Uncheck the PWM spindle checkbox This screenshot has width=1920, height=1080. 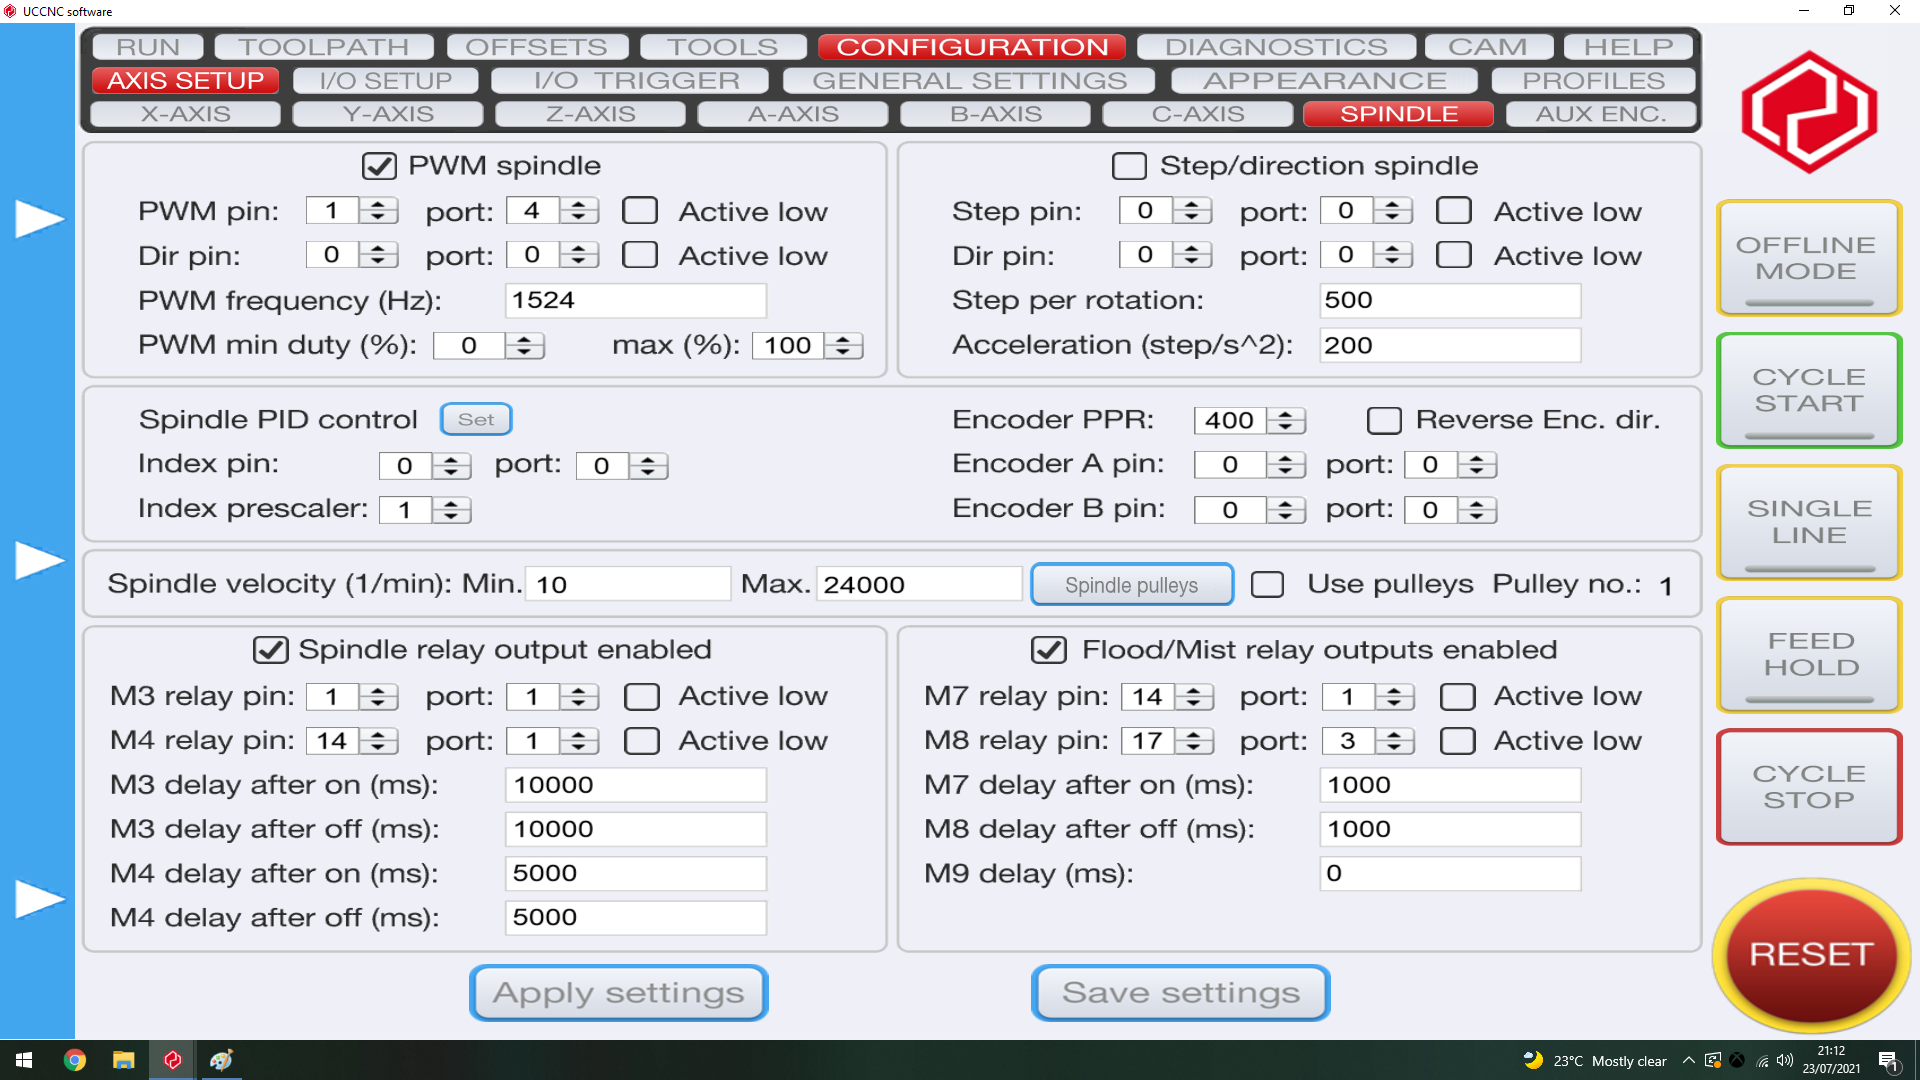[379, 166]
